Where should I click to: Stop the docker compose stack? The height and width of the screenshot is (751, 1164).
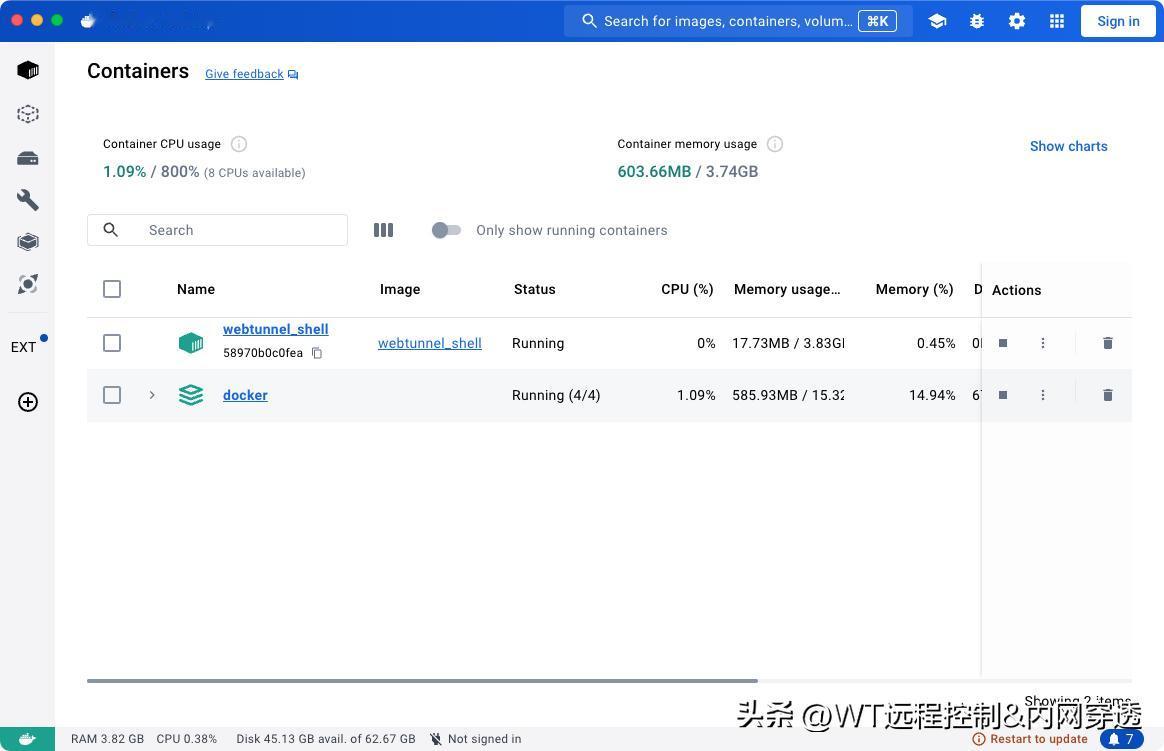tap(1003, 395)
